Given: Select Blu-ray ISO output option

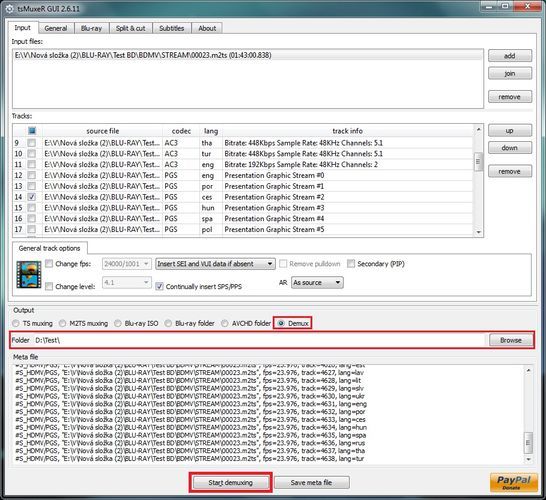Looking at the screenshot, I should pyautogui.click(x=118, y=323).
